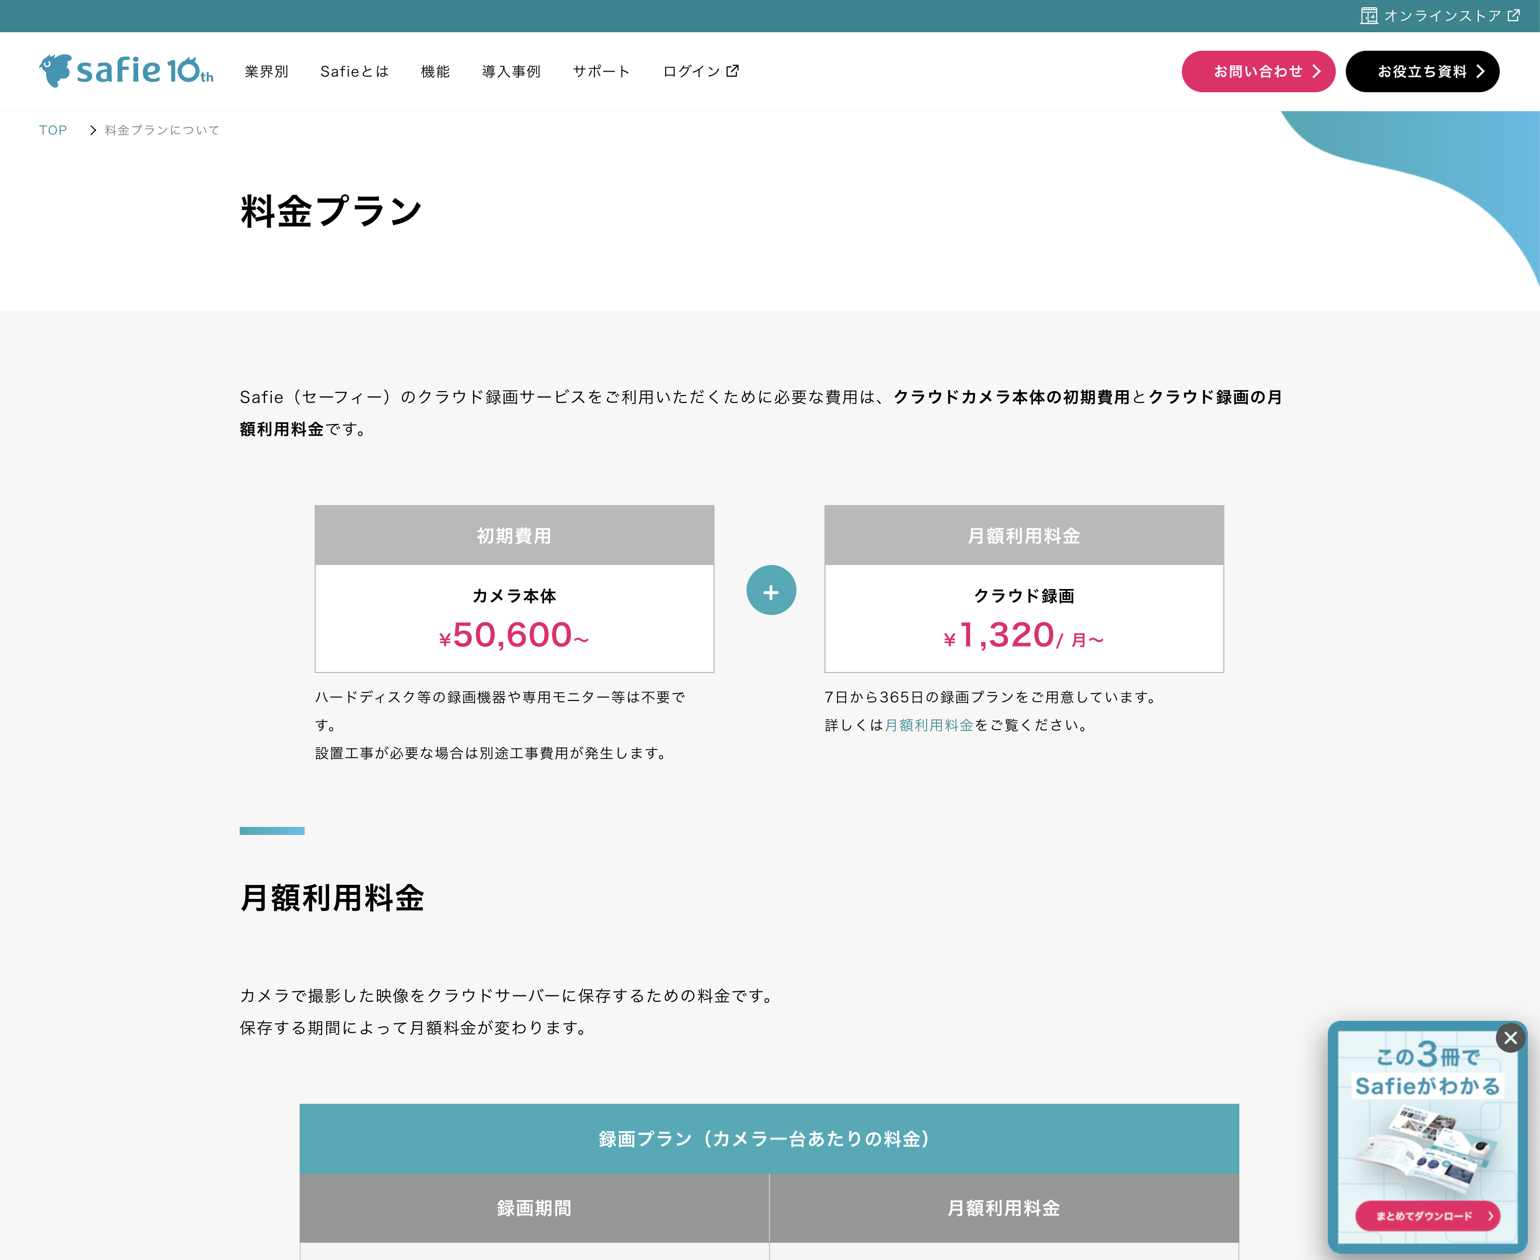Click external-link icon beside オンラインストア

(x=1514, y=15)
